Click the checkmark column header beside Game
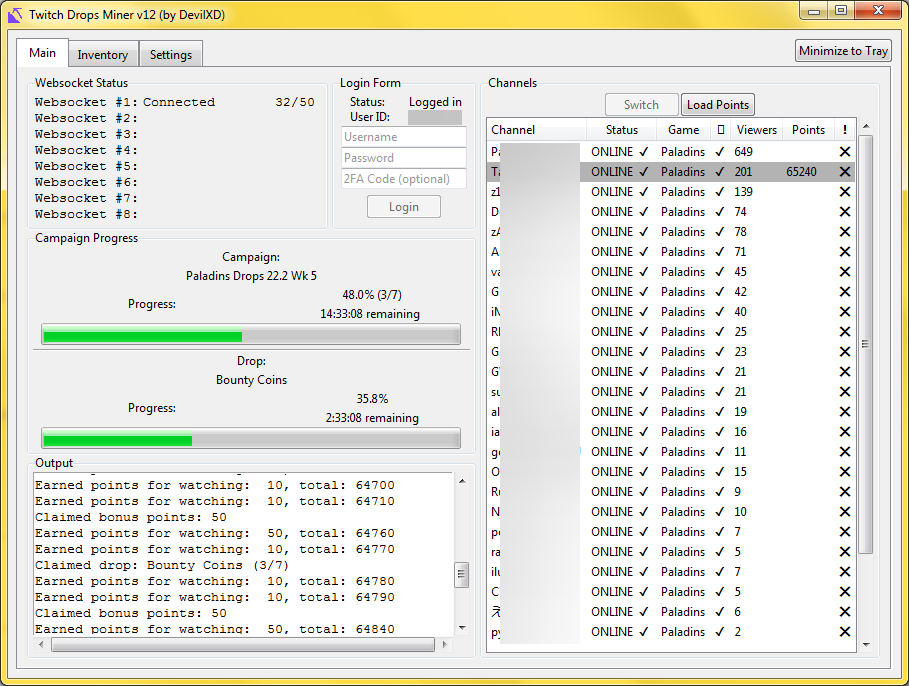The height and width of the screenshot is (686, 909). tap(722, 129)
